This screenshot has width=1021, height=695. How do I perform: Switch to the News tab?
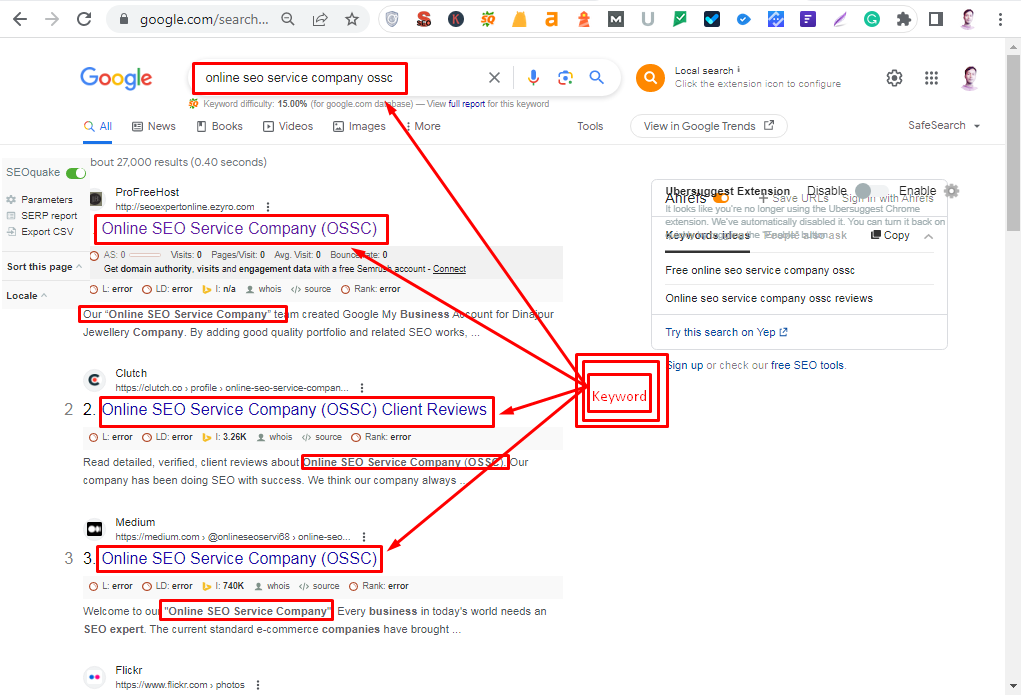coord(154,126)
